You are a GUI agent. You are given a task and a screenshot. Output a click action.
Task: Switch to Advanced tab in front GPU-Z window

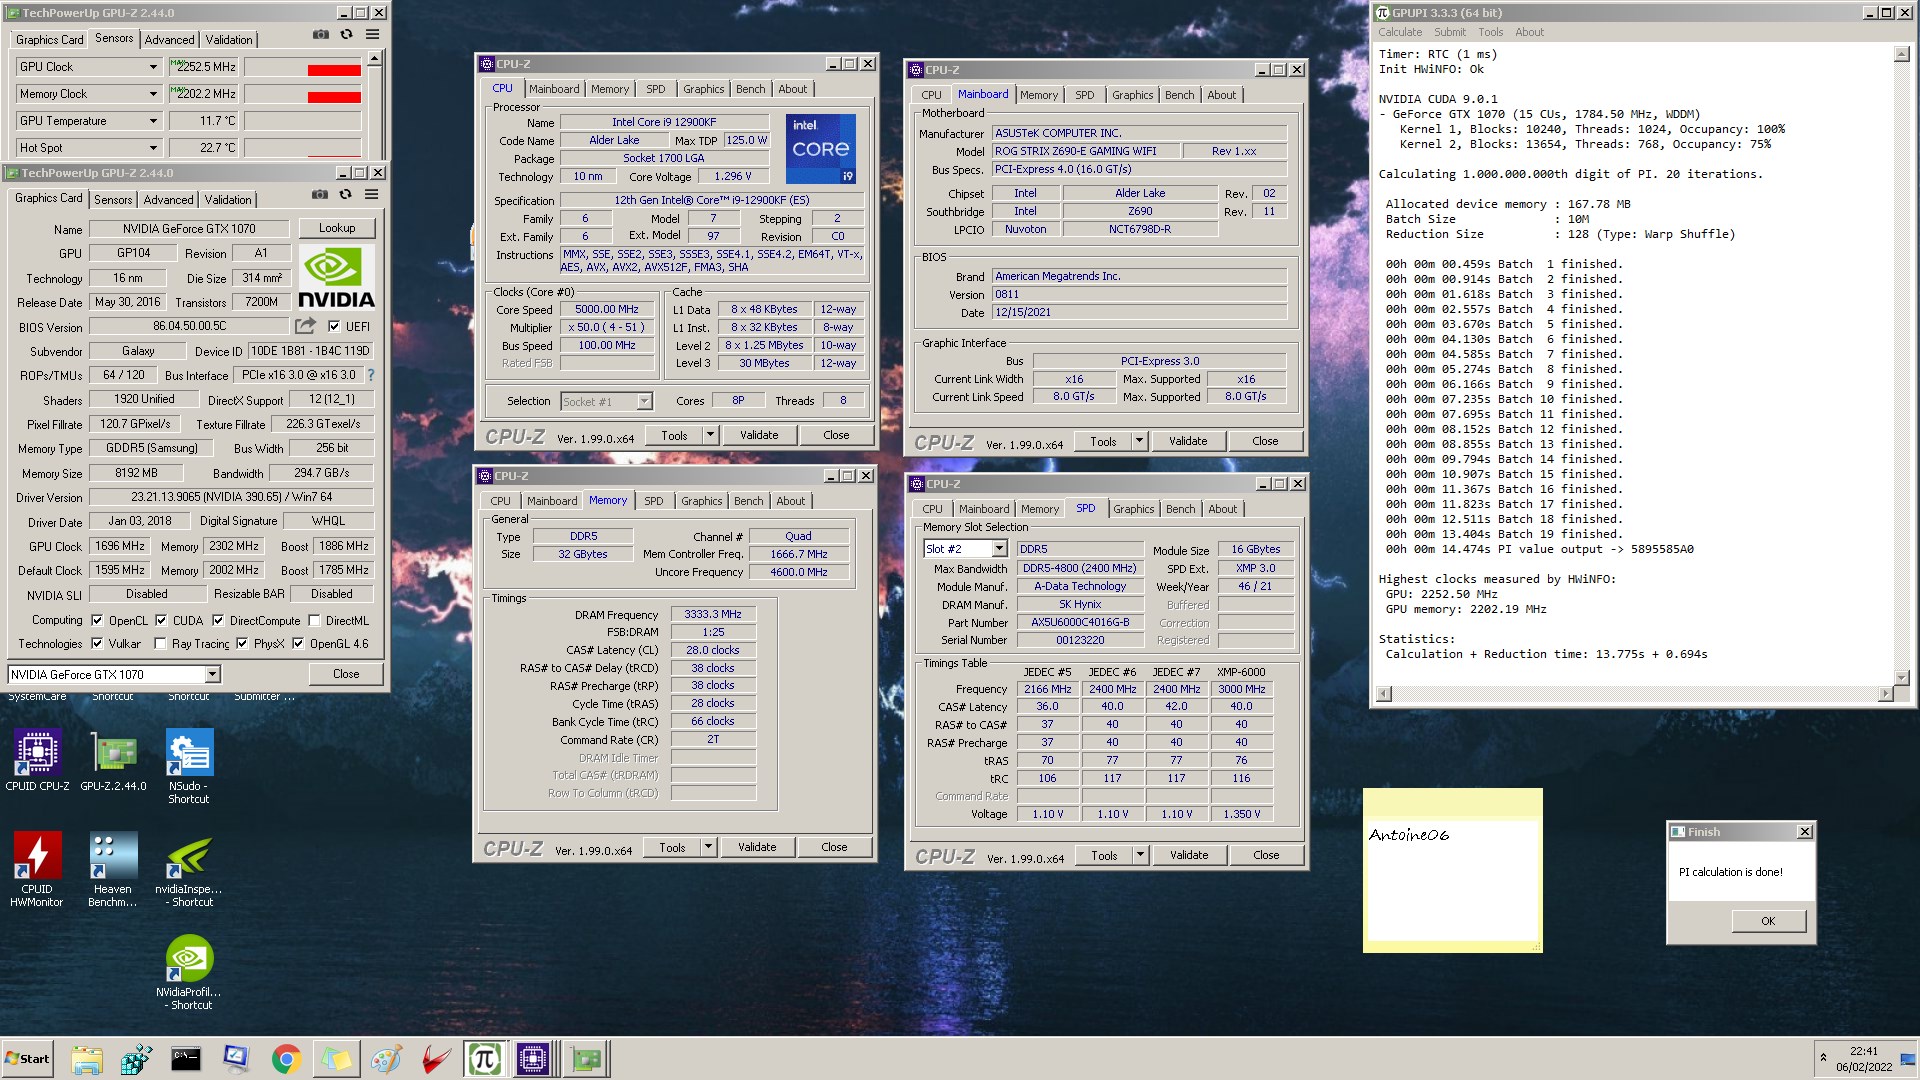[168, 200]
